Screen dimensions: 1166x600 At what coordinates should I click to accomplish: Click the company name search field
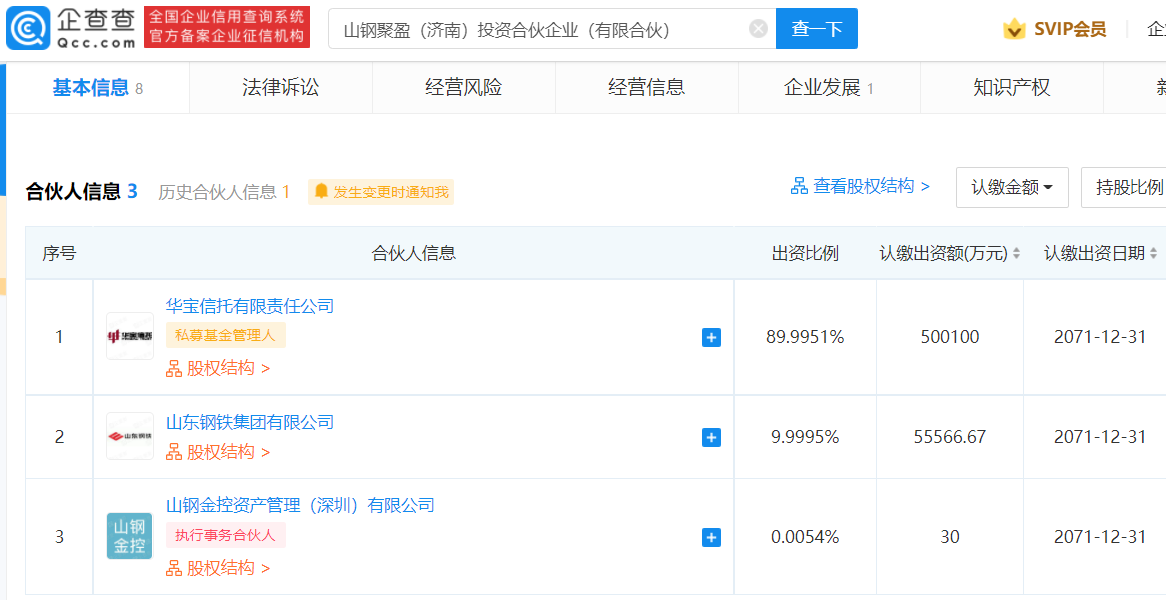click(x=539, y=29)
